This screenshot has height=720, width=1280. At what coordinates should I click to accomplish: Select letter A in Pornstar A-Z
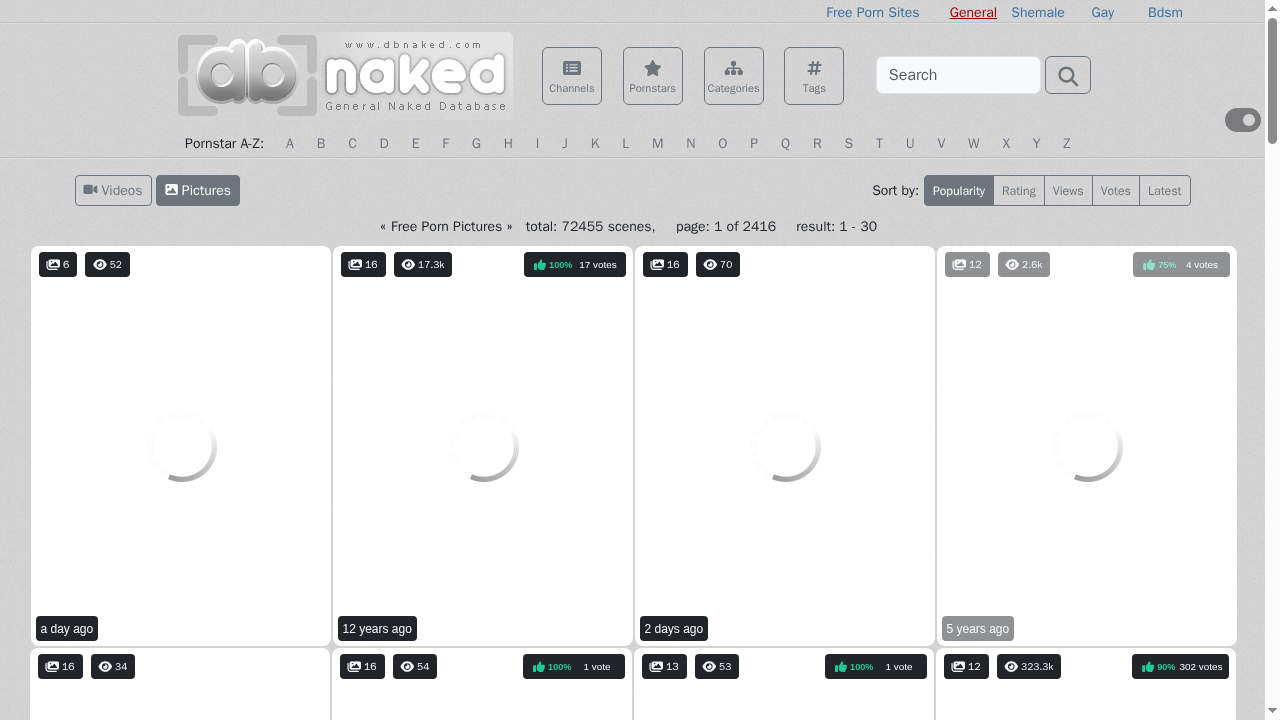pos(290,143)
